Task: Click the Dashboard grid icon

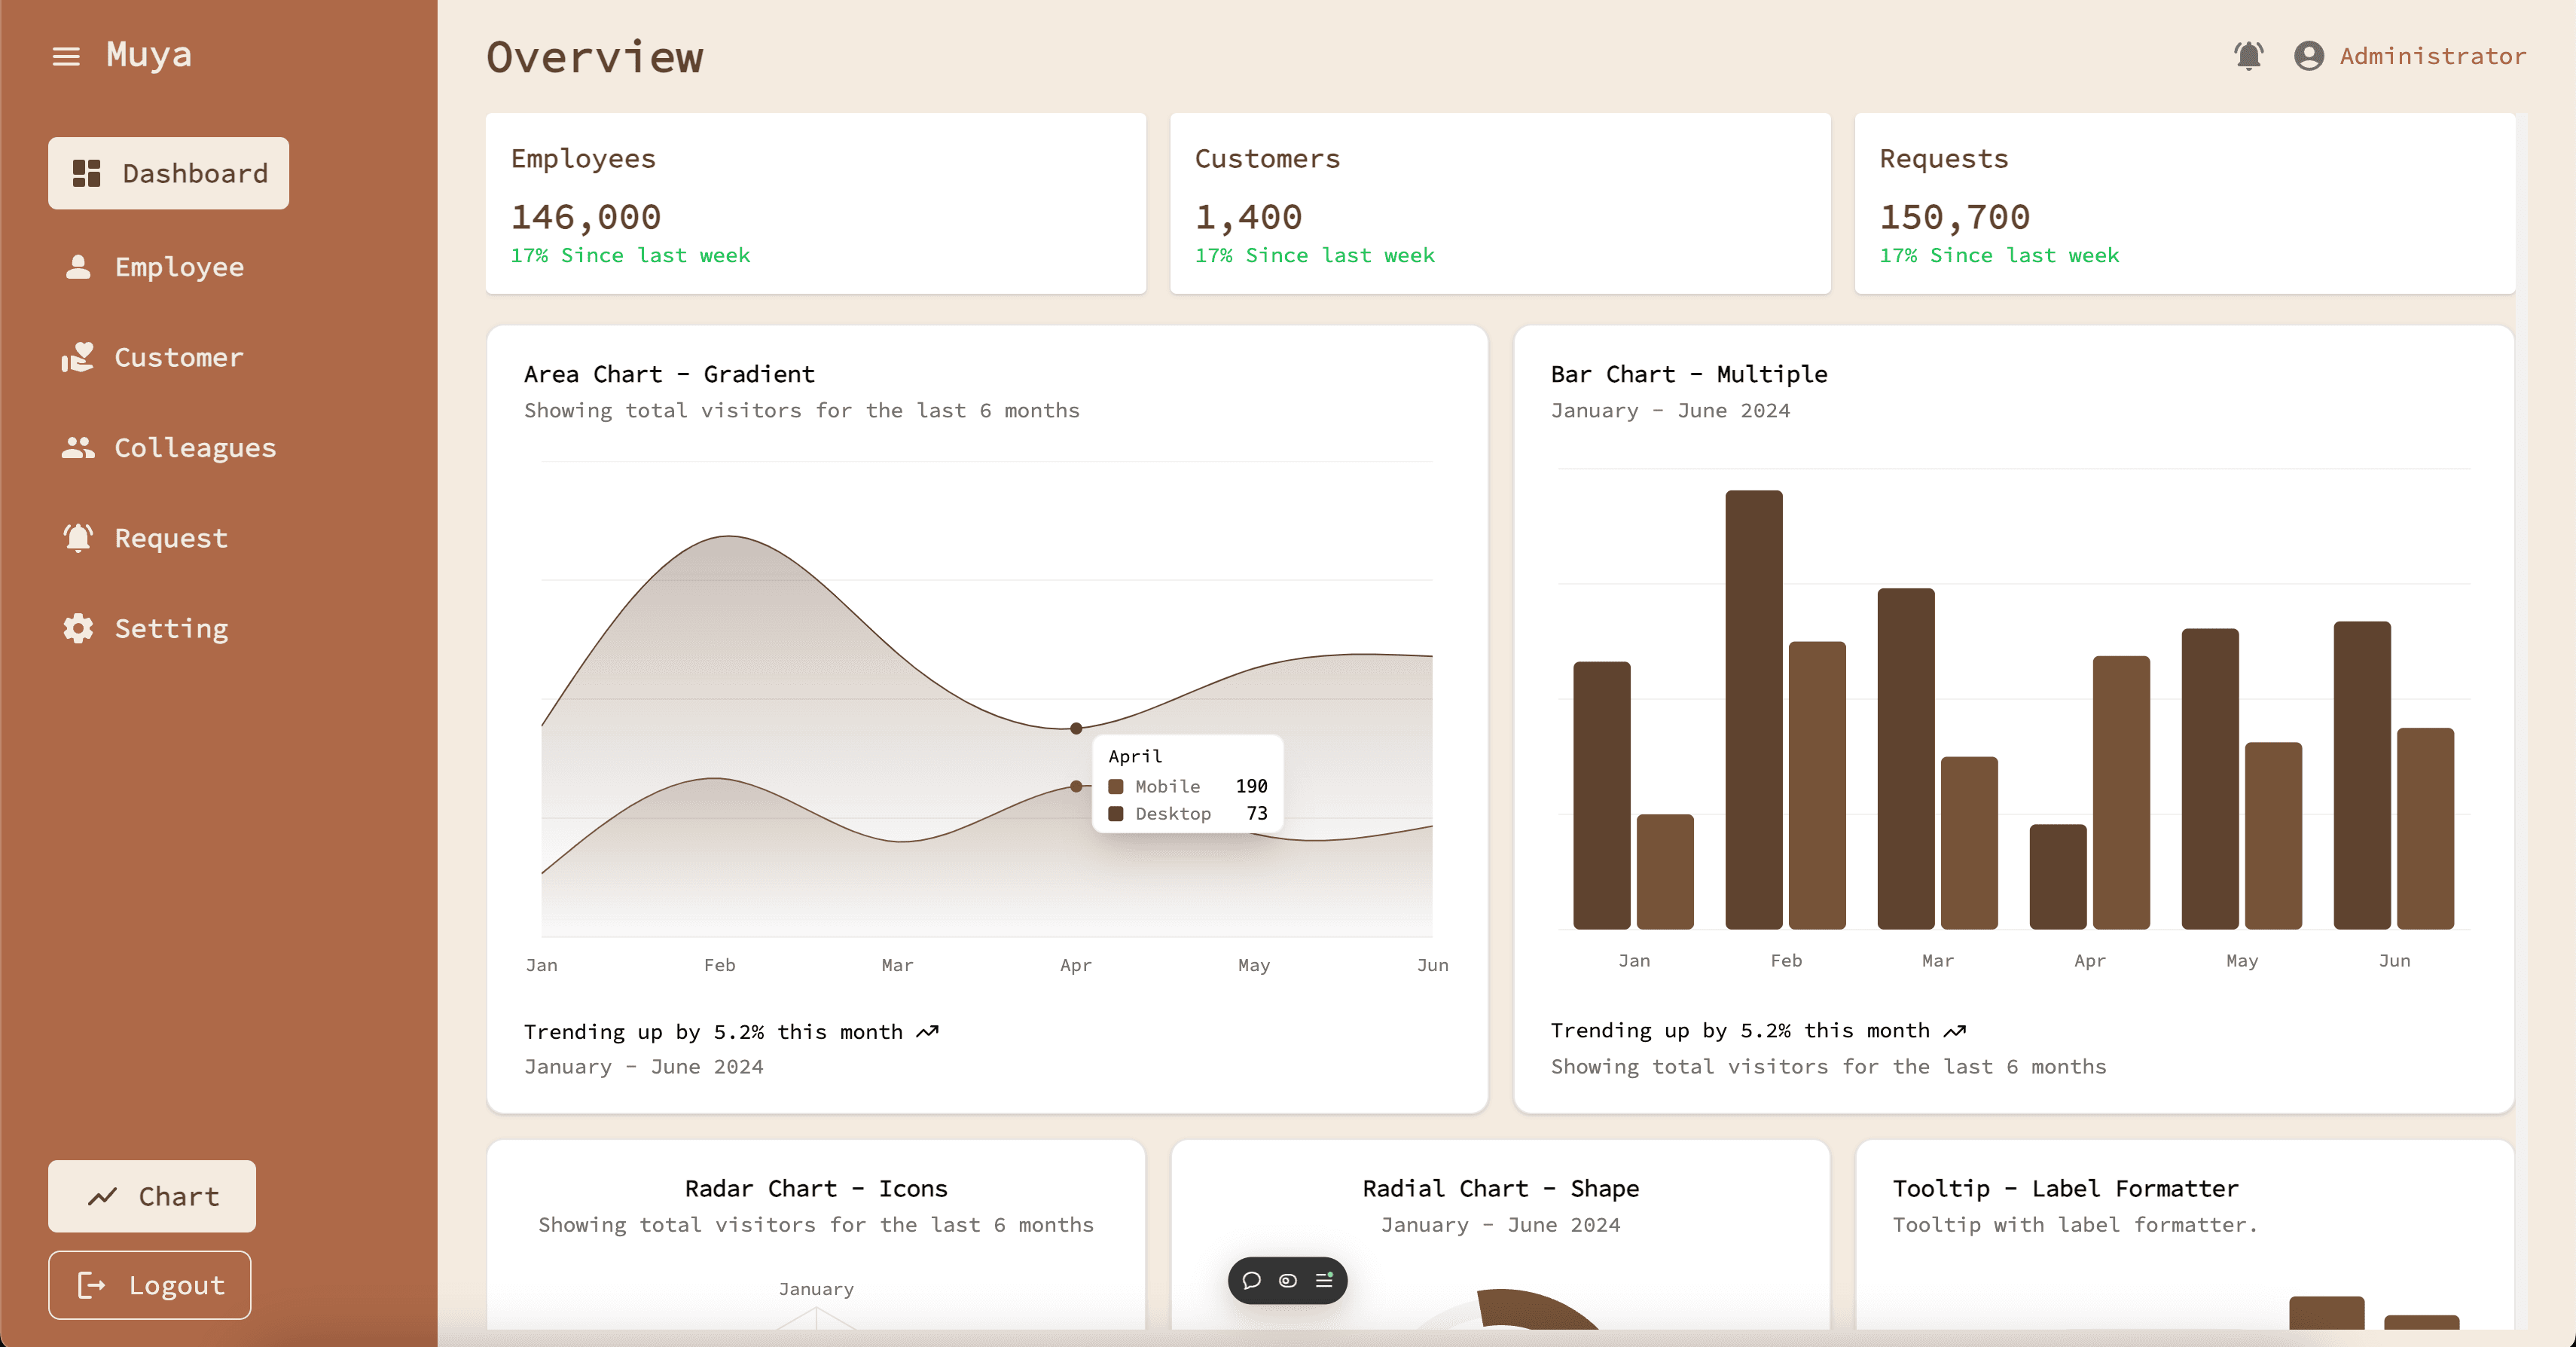Action: click(x=87, y=173)
